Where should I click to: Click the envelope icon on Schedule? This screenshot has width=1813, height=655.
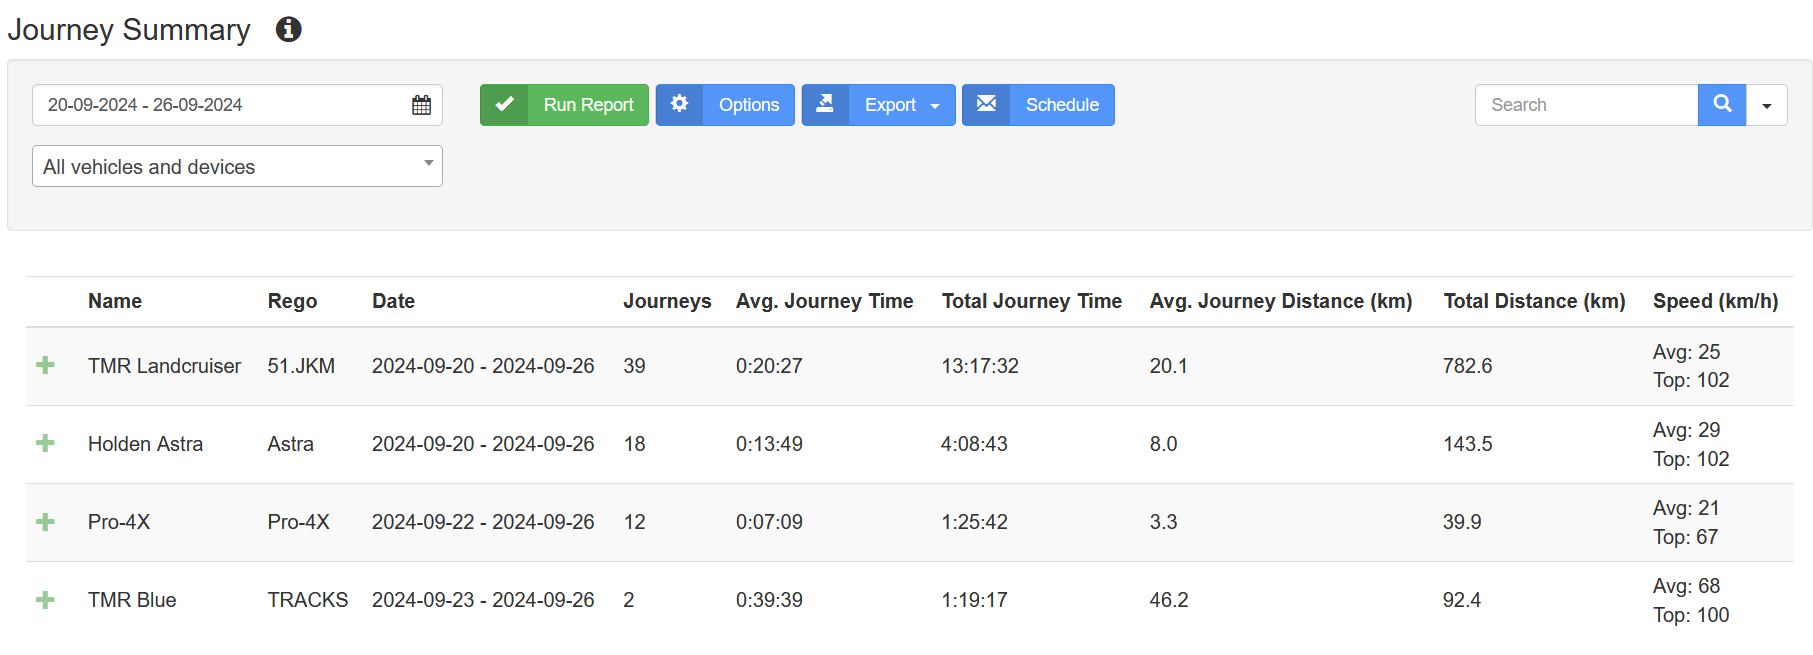coord(986,104)
